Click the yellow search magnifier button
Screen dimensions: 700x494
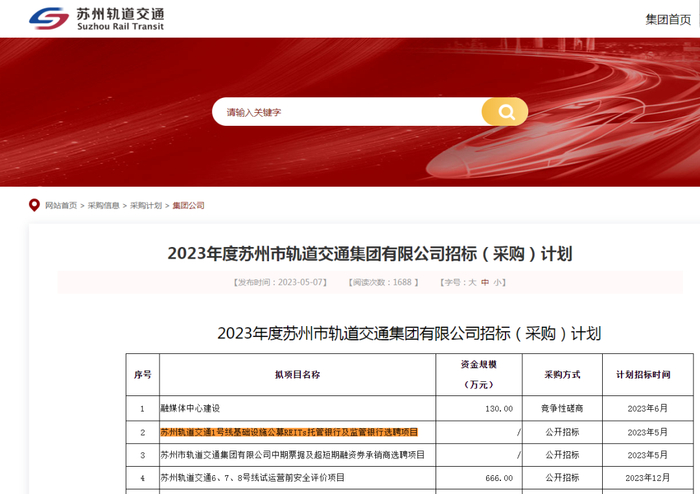click(x=505, y=112)
